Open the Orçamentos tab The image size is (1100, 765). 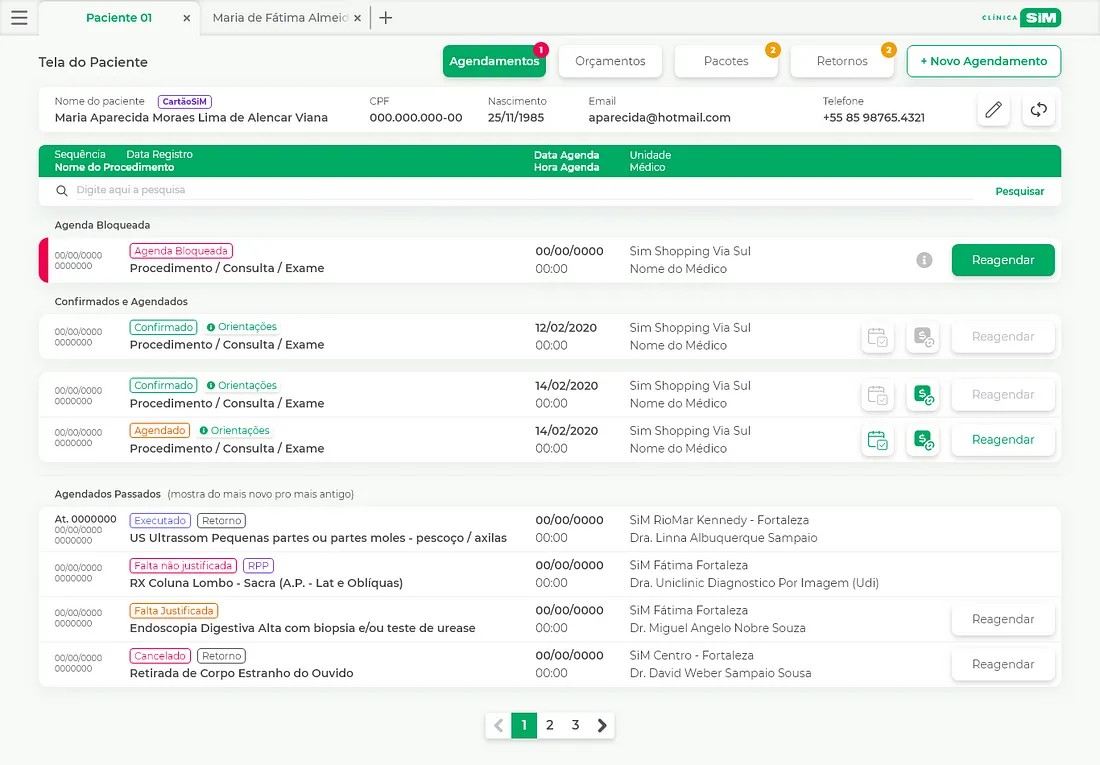610,61
